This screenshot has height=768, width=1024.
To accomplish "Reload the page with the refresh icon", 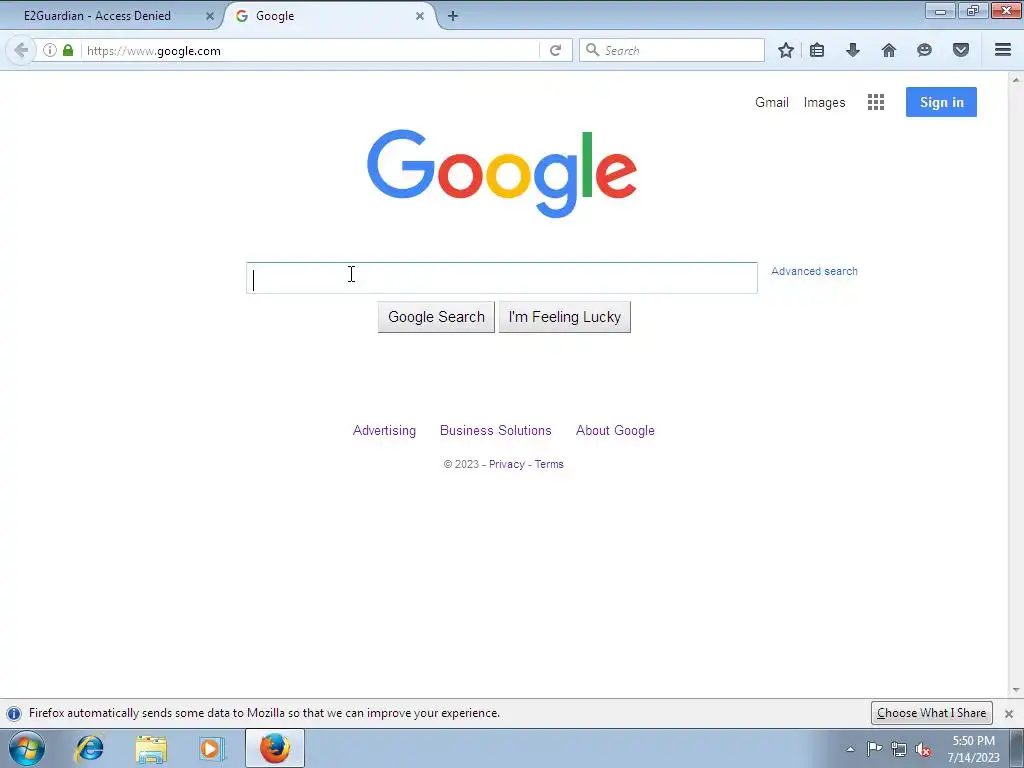I will coord(556,50).
